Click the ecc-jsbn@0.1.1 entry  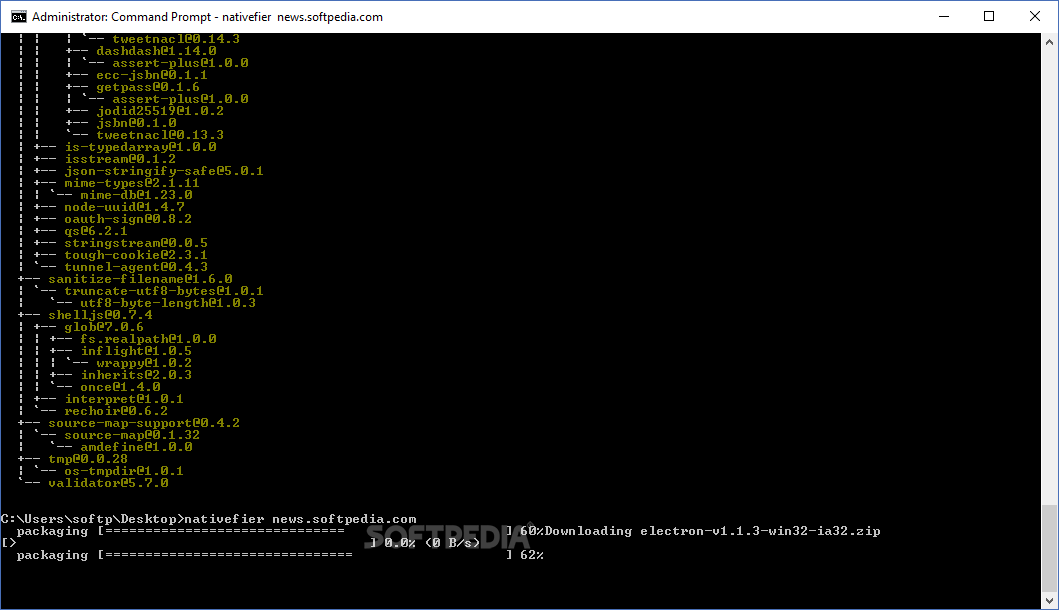pyautogui.click(x=152, y=76)
